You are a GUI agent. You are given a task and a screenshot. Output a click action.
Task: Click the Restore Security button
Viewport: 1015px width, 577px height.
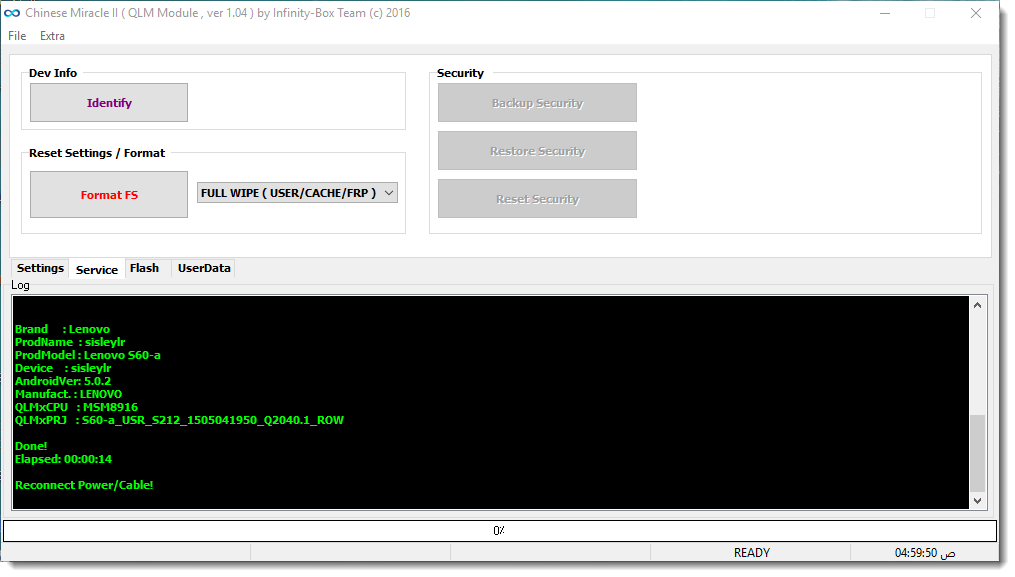(537, 150)
